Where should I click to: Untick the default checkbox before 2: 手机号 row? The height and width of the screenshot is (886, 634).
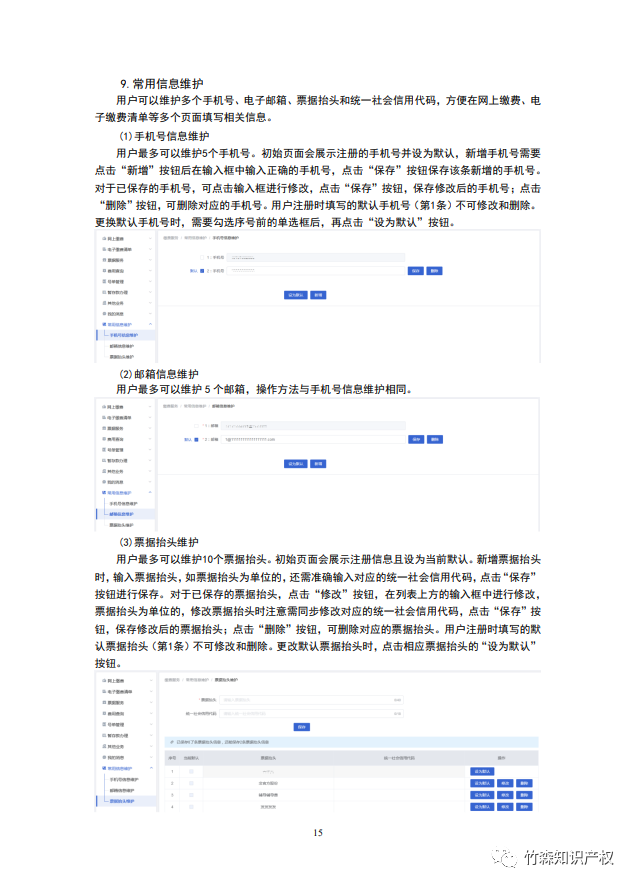click(202, 271)
